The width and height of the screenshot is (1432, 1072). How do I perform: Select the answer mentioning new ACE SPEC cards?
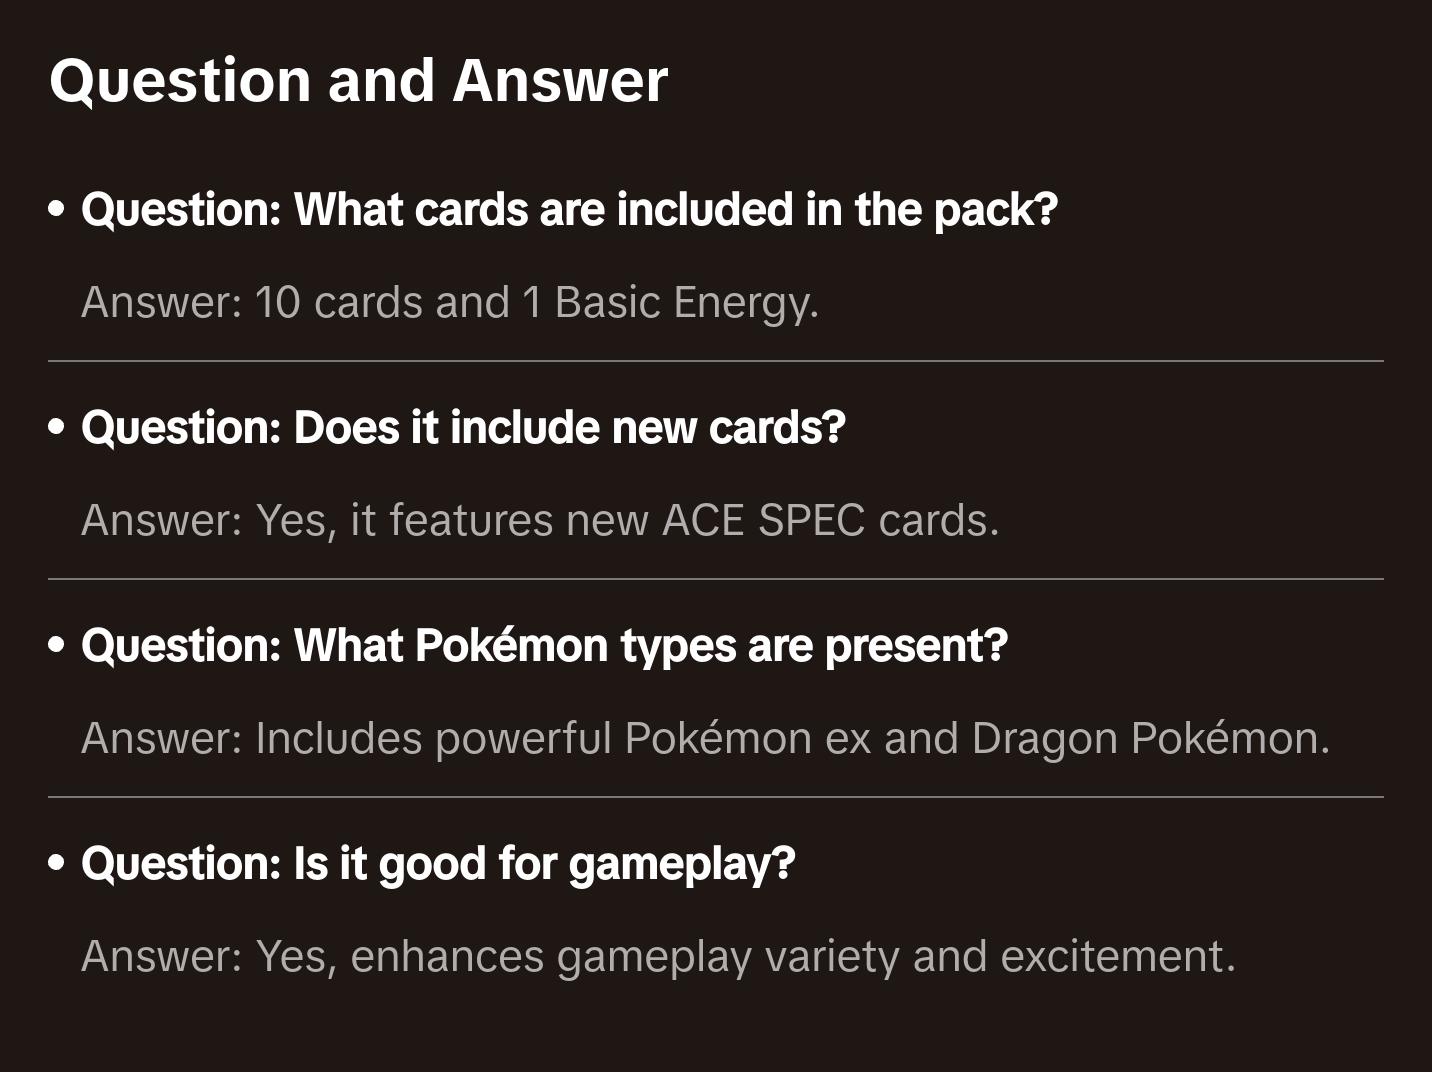540,521
